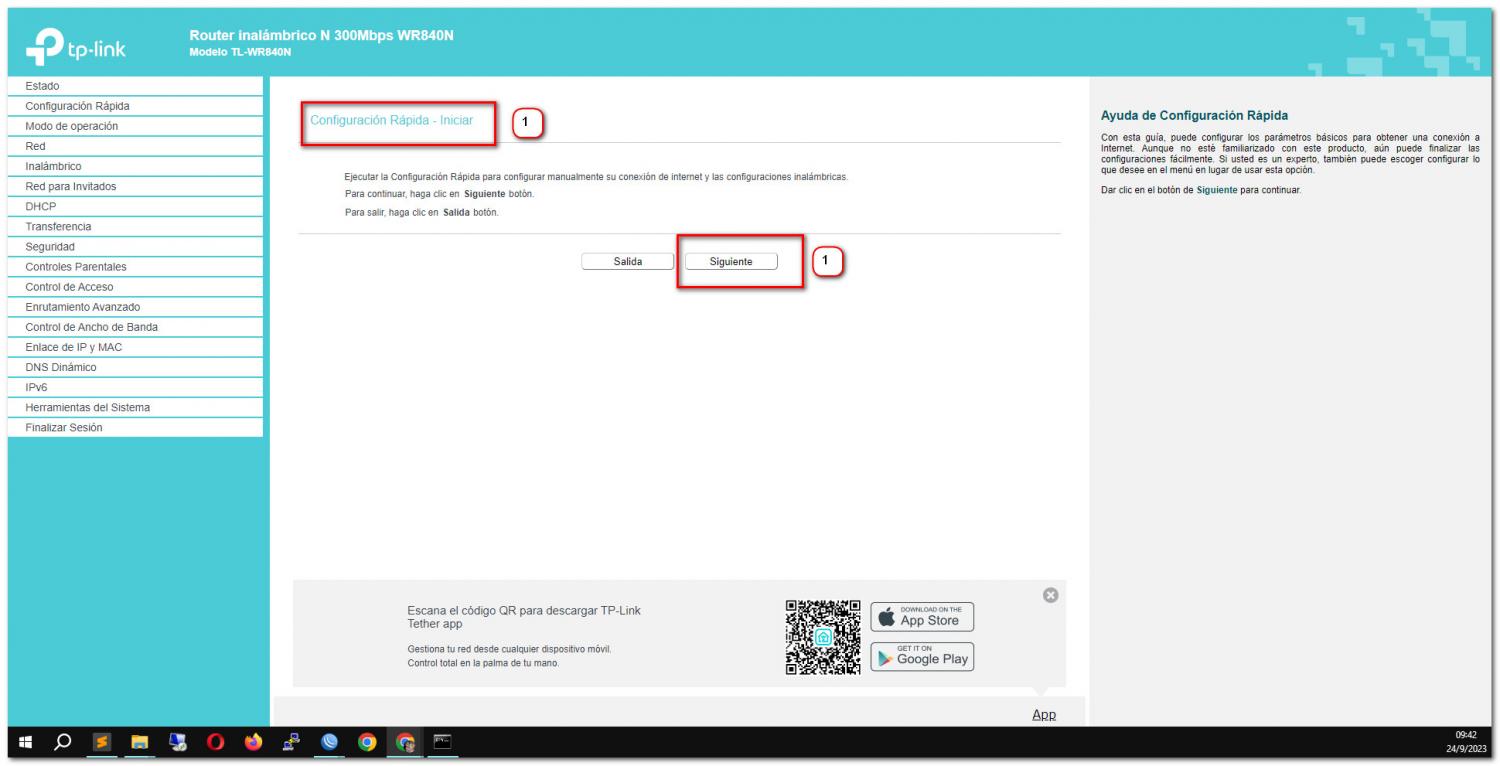
Task: Open Enlace de IP y MAC
Action: click(x=135, y=347)
